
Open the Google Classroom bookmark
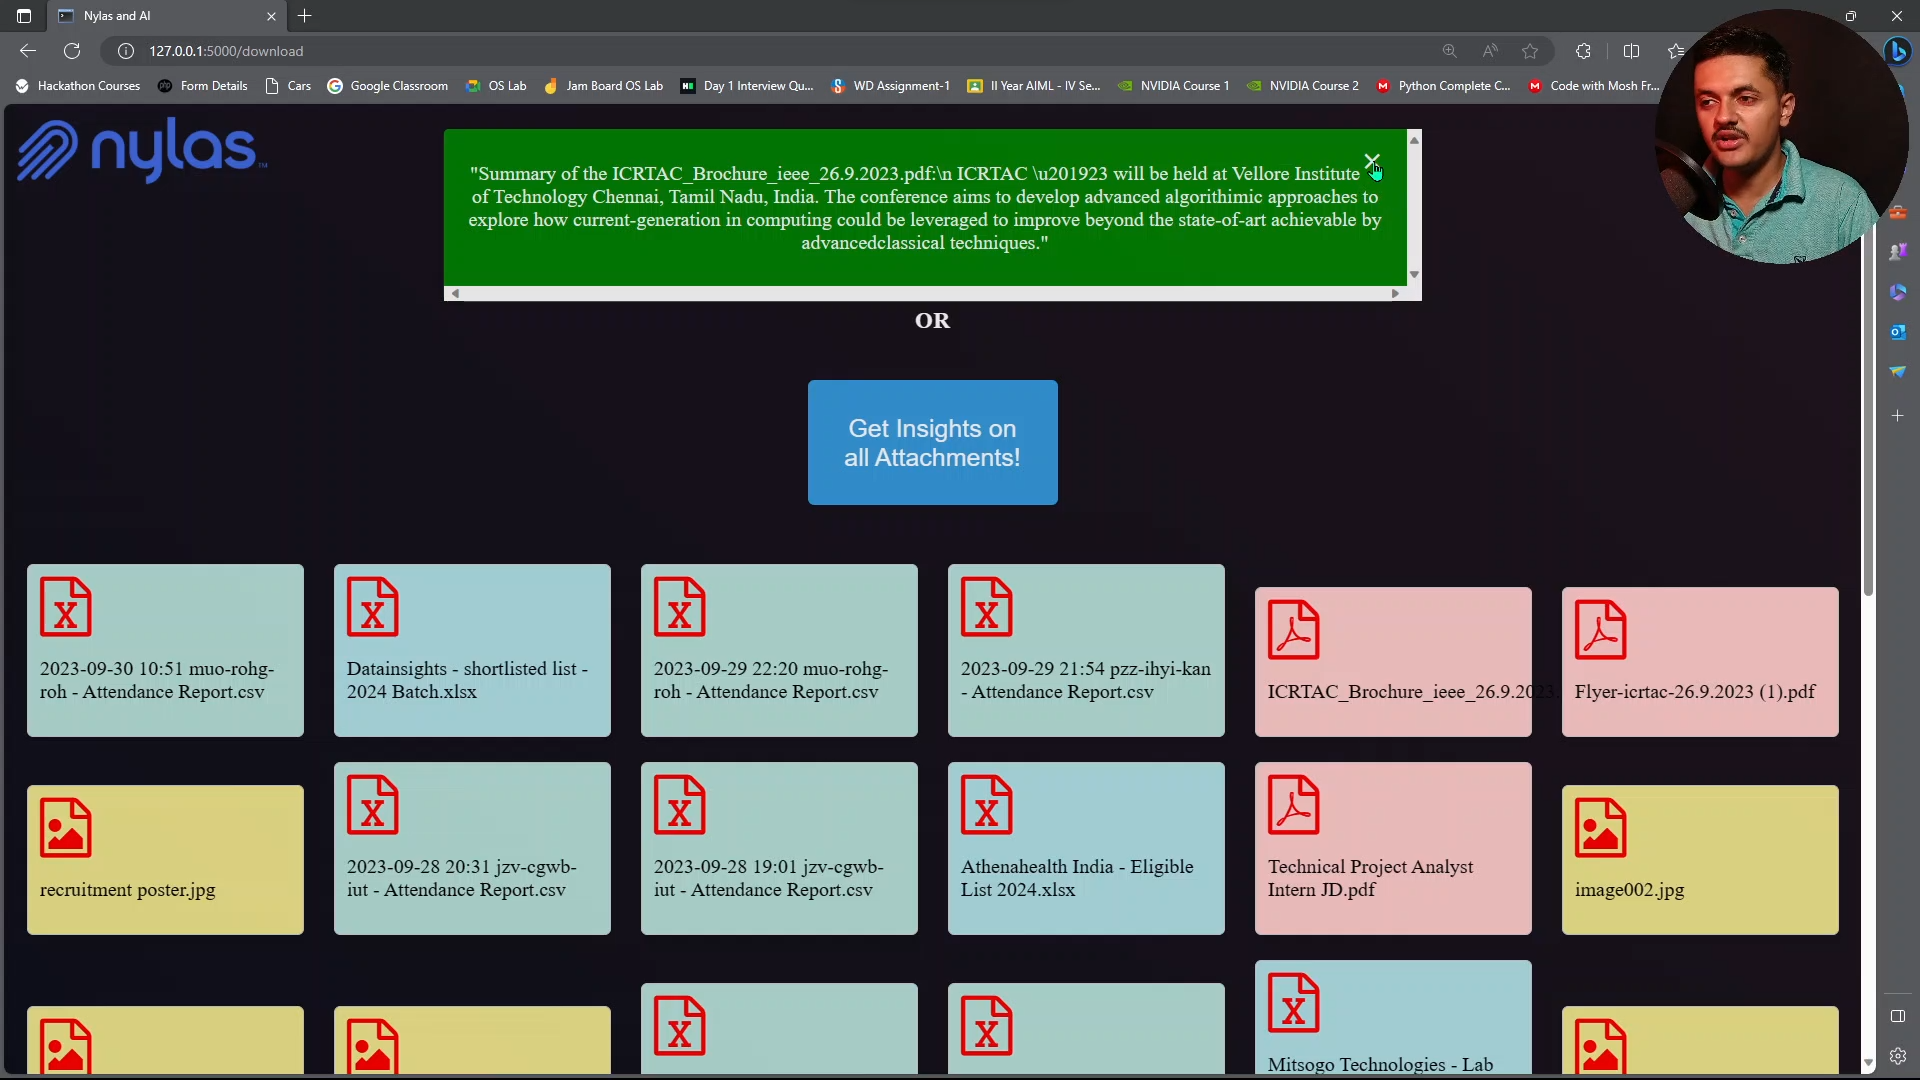pyautogui.click(x=388, y=86)
